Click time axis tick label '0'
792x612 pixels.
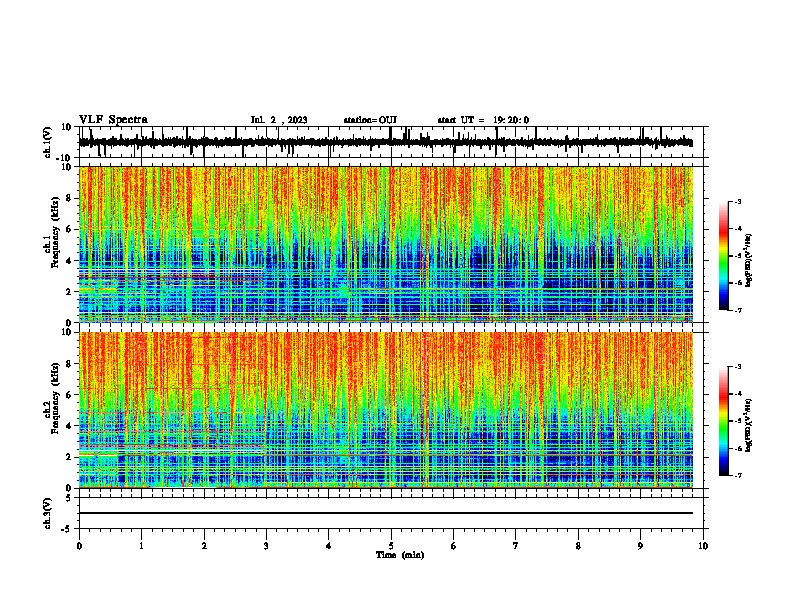(79, 546)
